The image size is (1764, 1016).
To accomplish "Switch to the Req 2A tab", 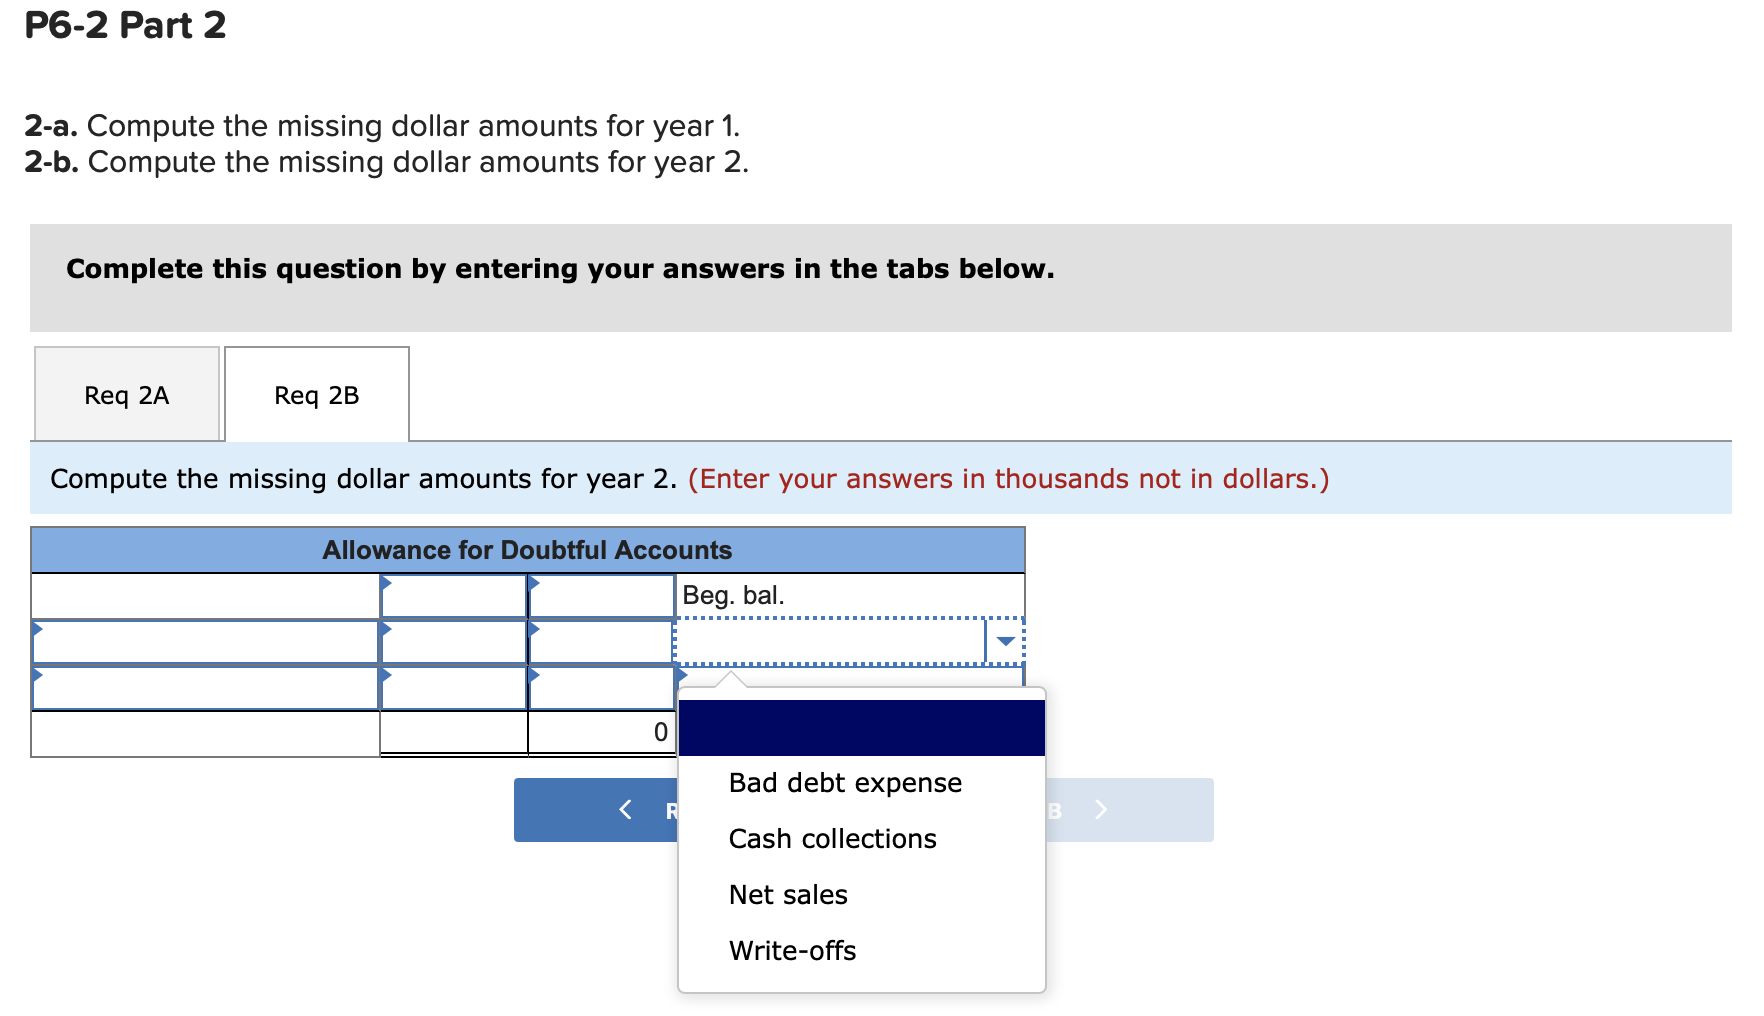I will 126,394.
